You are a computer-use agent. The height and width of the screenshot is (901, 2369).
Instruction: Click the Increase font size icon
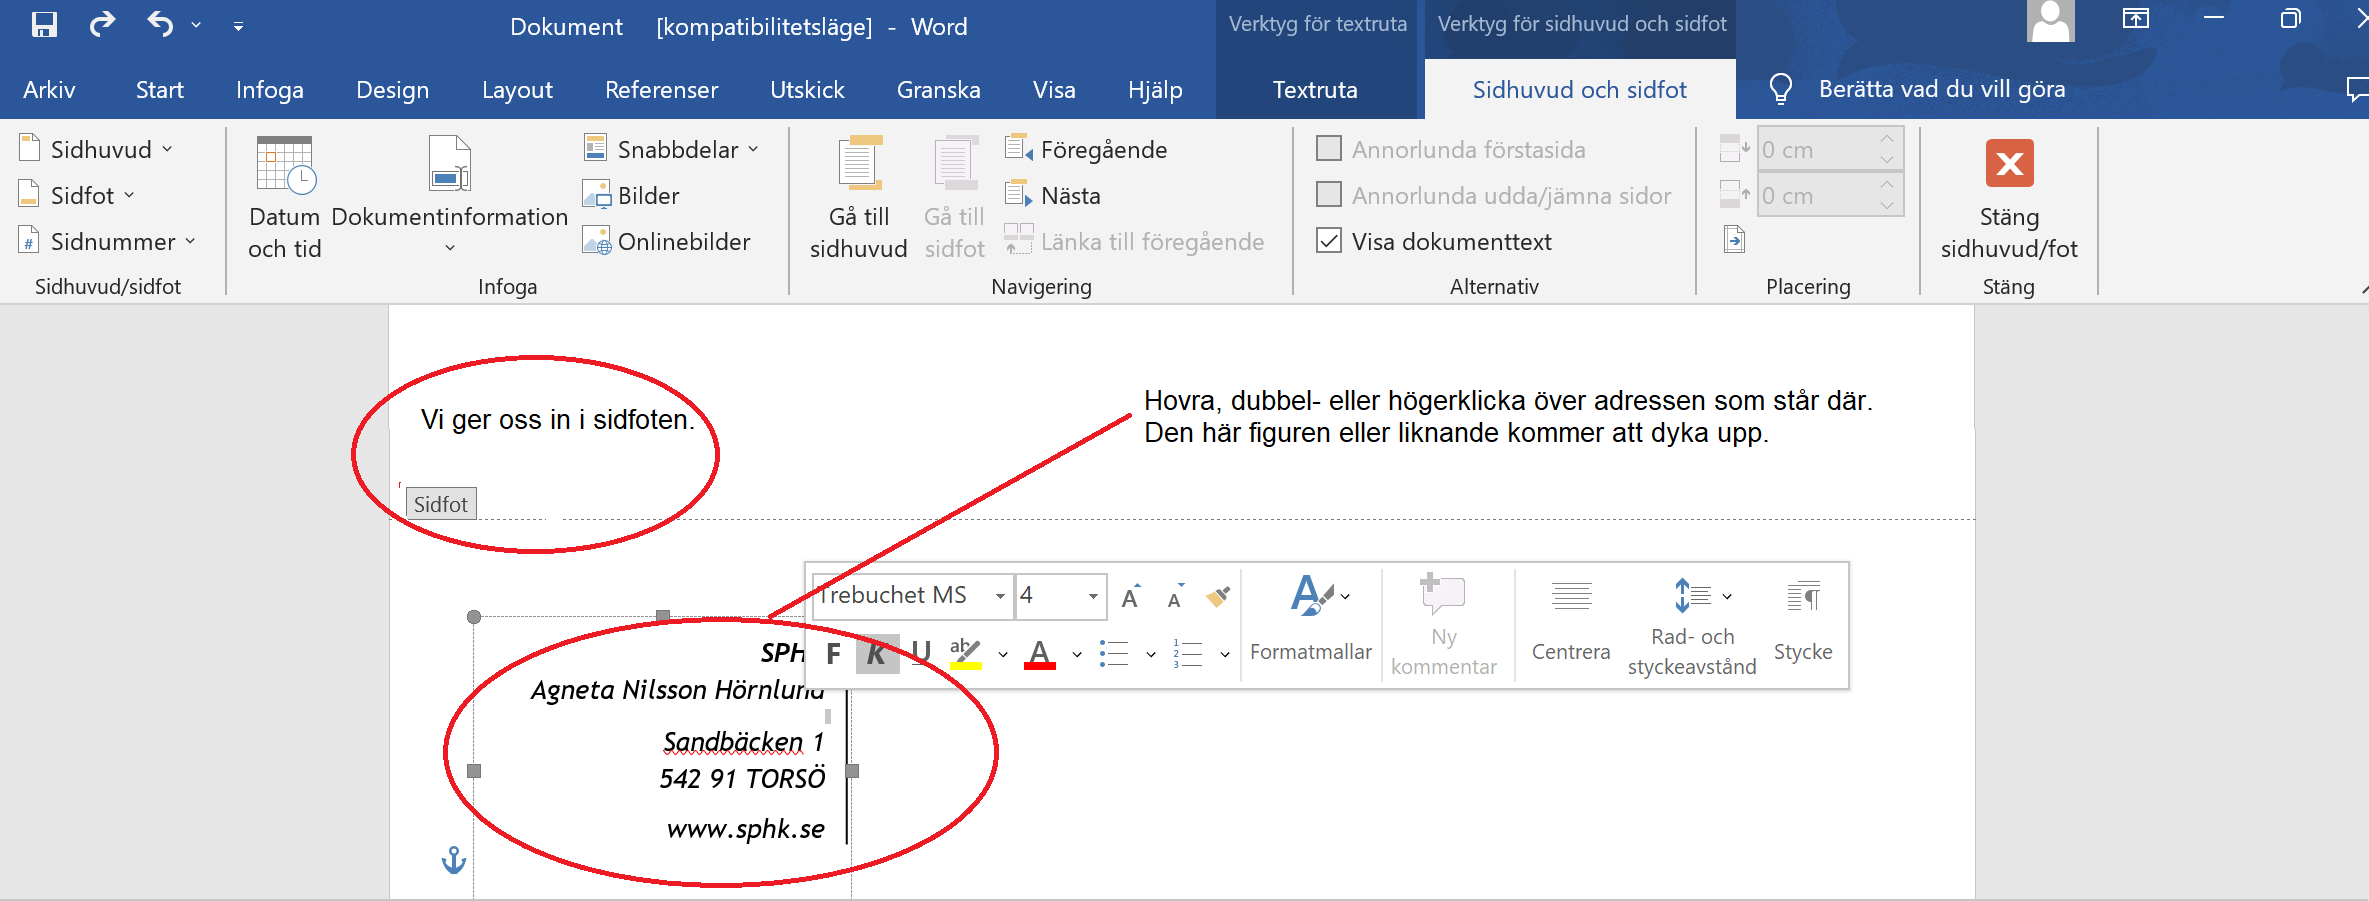point(1131,596)
